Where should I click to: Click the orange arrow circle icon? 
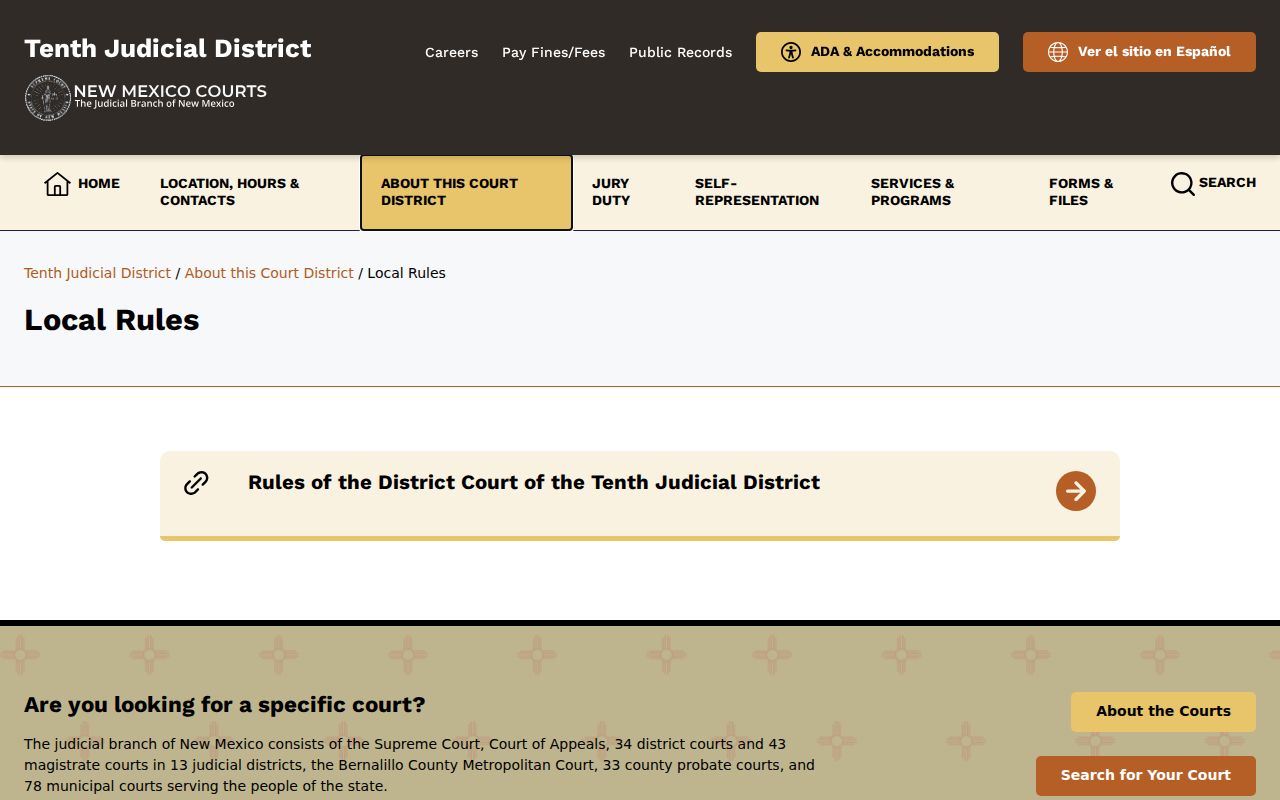1076,491
